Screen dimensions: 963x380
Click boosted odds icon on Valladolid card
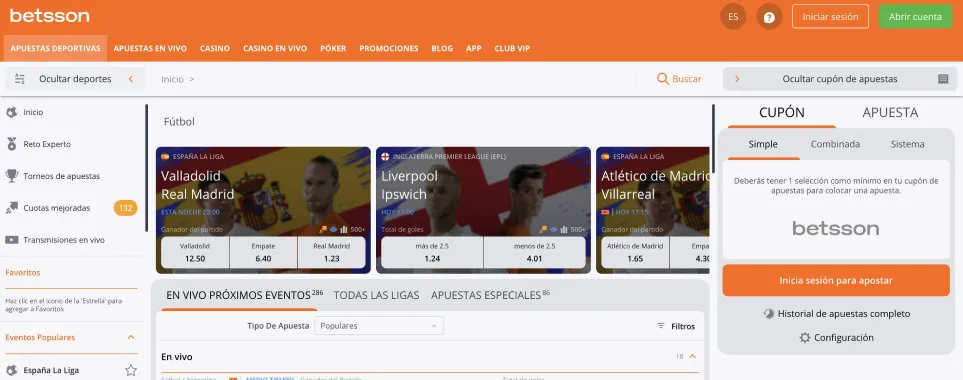click(322, 230)
